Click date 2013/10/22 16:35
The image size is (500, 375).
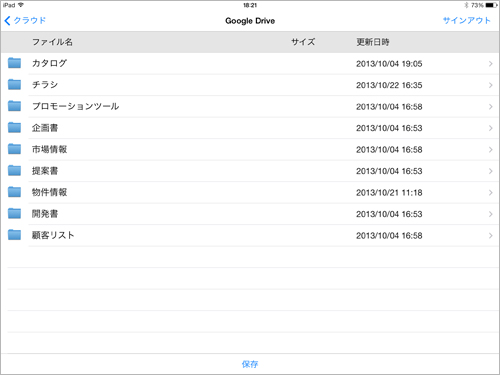click(389, 85)
